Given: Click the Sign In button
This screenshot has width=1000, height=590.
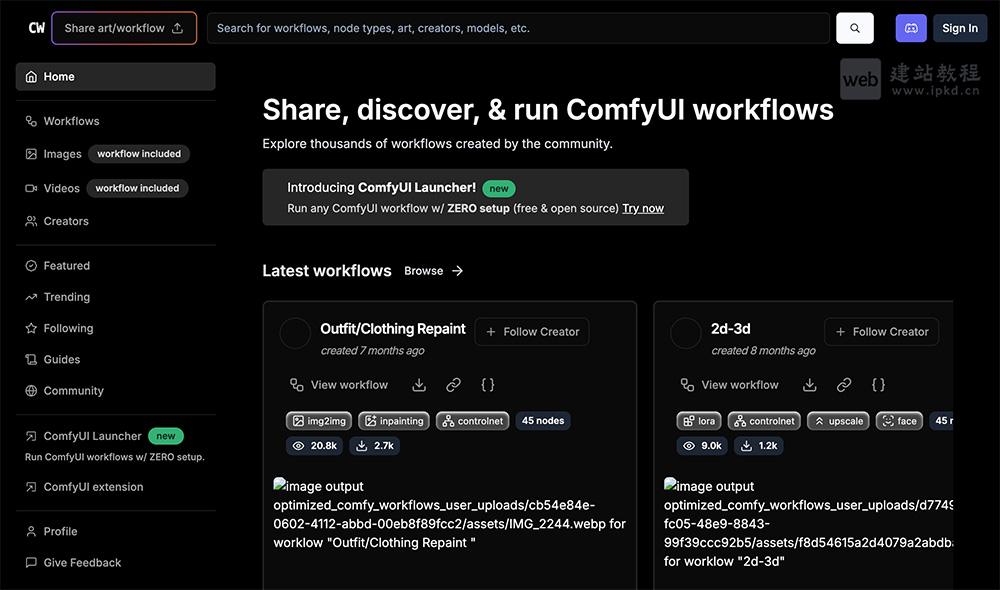Looking at the screenshot, I should click(958, 27).
